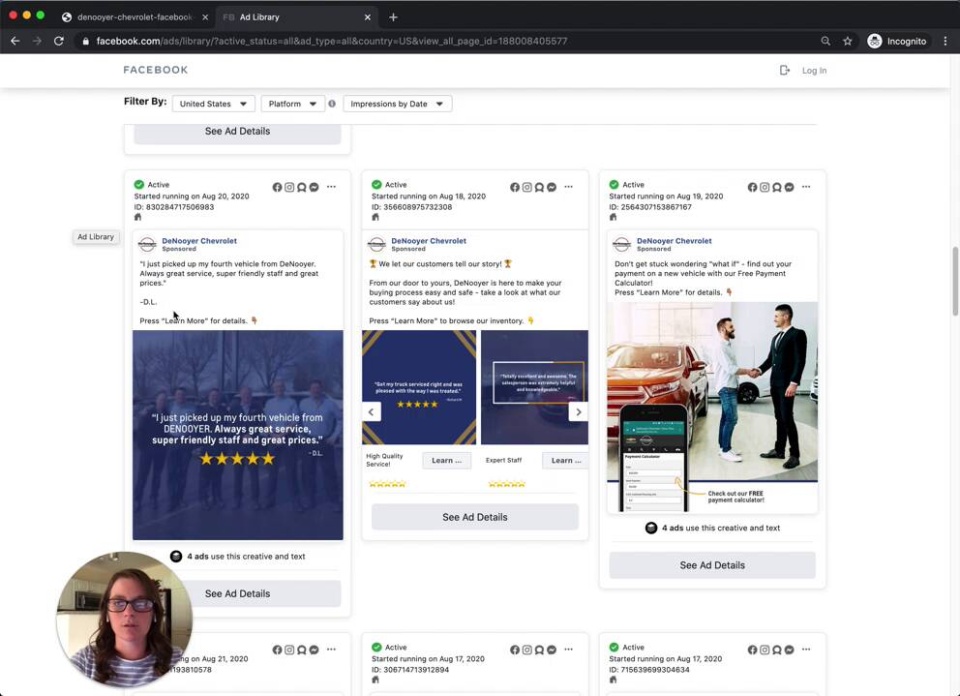The width and height of the screenshot is (960, 696).
Task: Open three-dot options on Aug 18 ad
Action: tap(568, 187)
